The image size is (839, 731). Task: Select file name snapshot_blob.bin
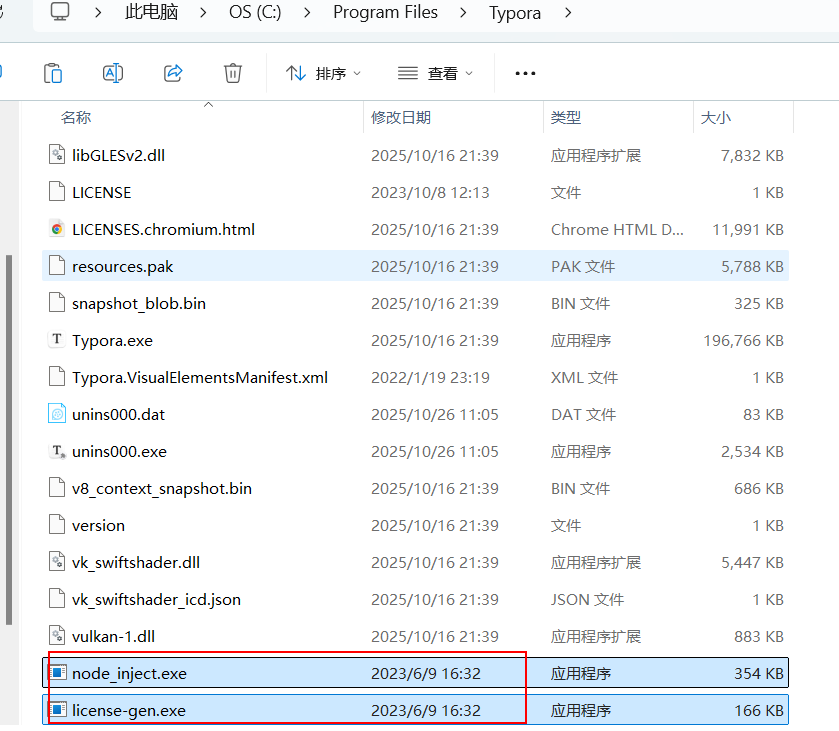click(x=139, y=304)
